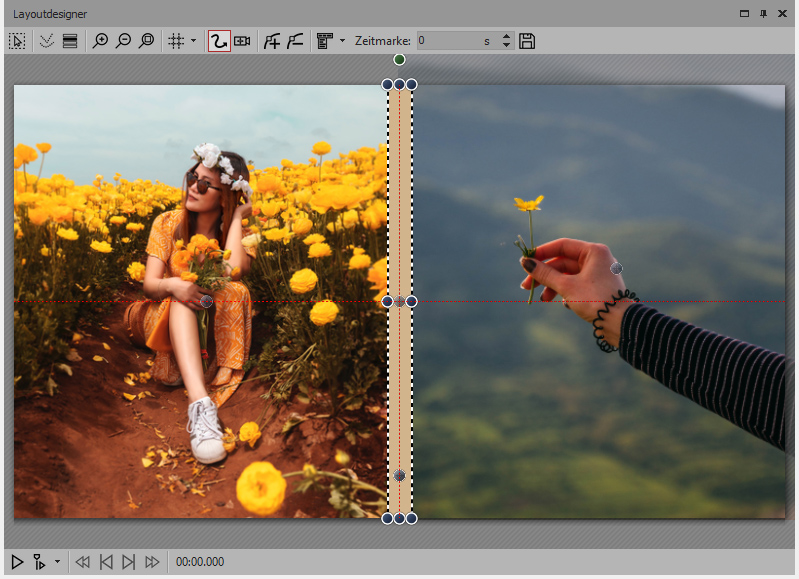The height and width of the screenshot is (579, 799).
Task: Click the save disk icon after Zeitmarke
Action: [x=528, y=41]
